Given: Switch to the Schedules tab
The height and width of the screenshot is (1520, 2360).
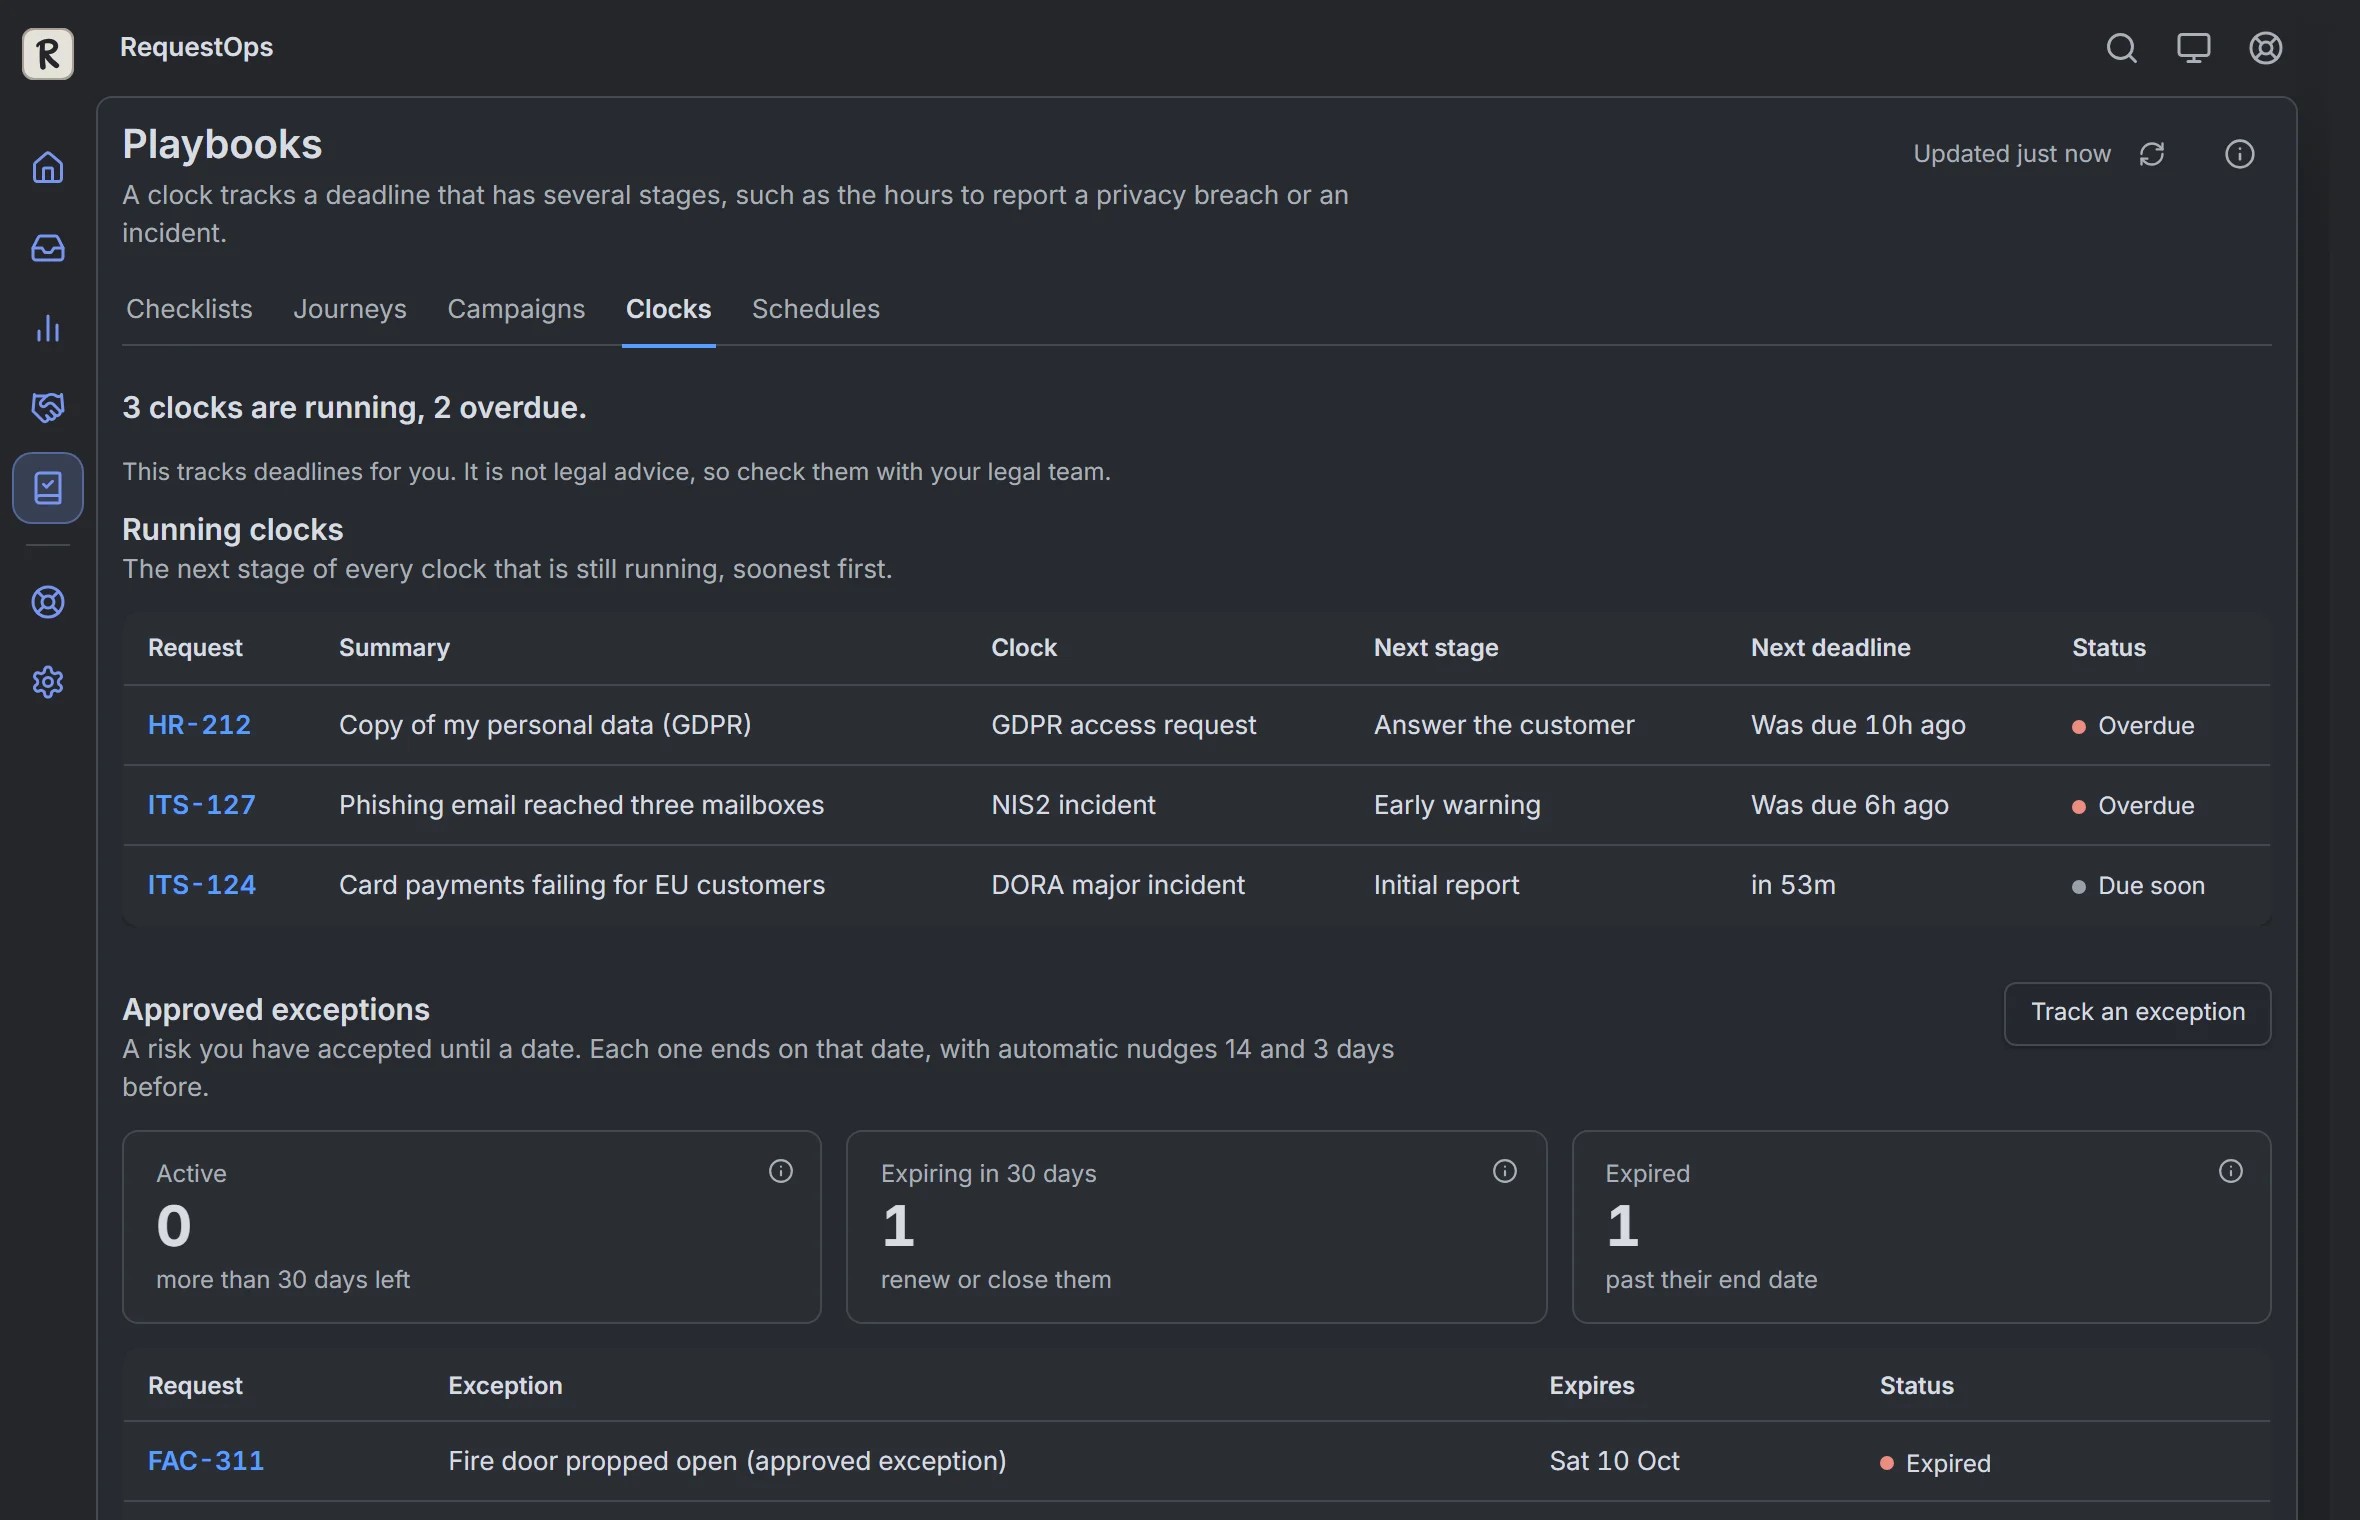Looking at the screenshot, I should 816,309.
